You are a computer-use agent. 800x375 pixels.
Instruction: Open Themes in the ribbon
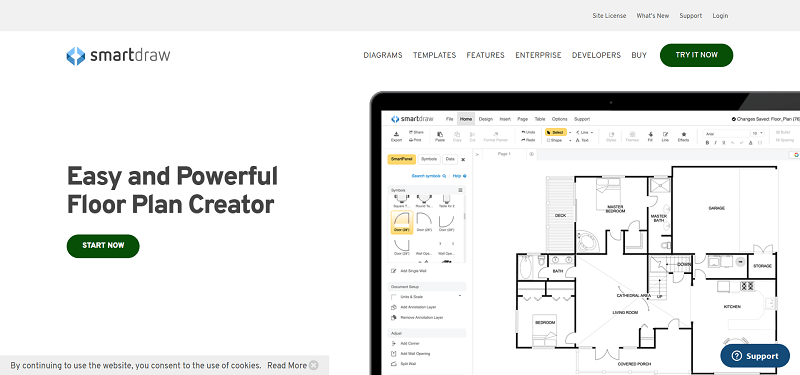pos(632,137)
